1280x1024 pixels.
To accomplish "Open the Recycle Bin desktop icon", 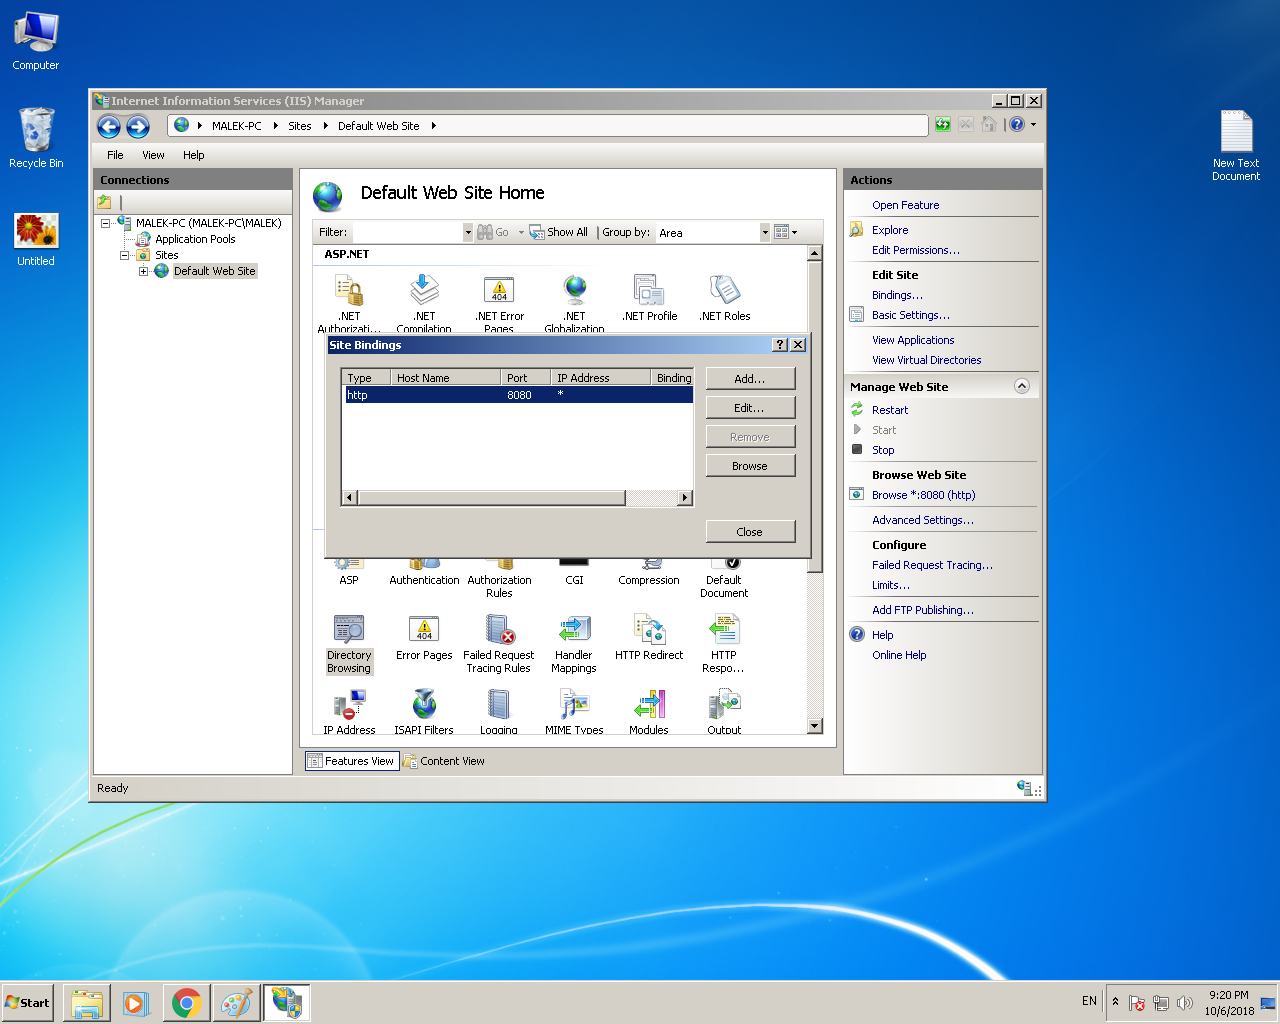I will [36, 138].
